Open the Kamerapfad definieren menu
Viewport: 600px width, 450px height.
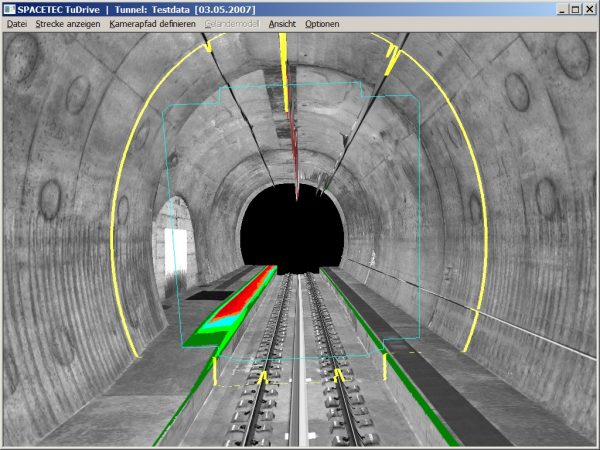tap(153, 23)
